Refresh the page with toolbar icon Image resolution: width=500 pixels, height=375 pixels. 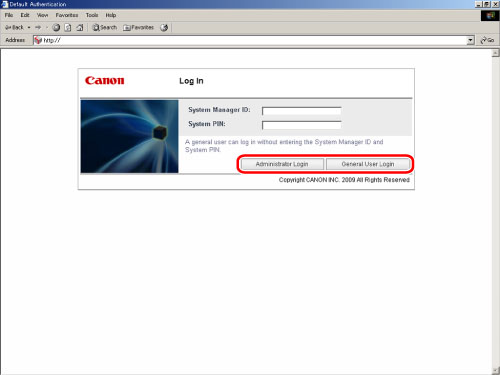tap(68, 28)
